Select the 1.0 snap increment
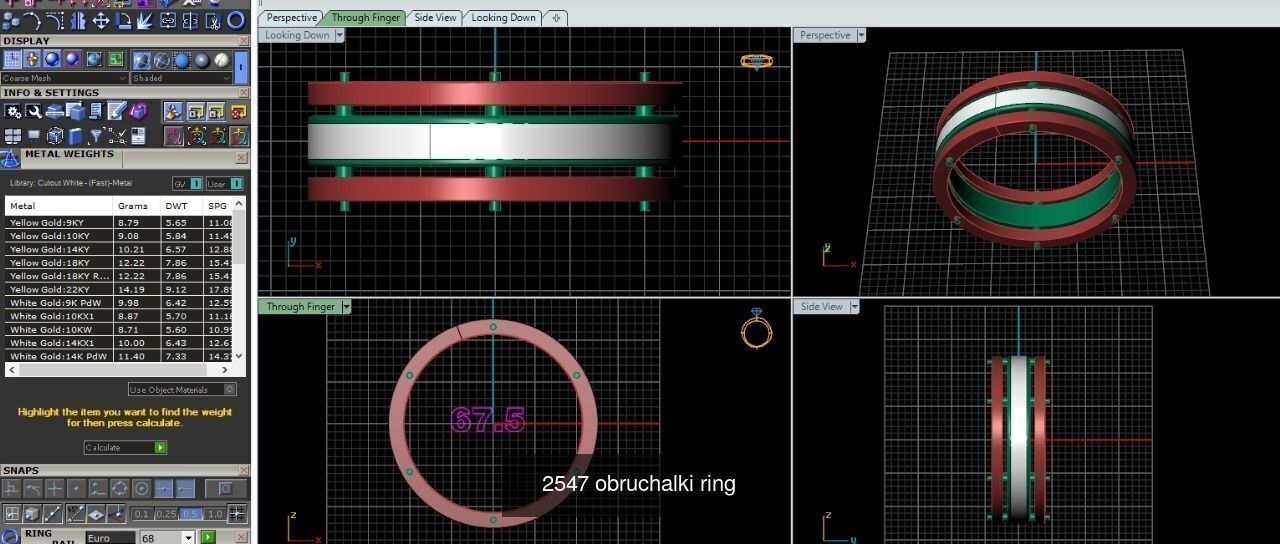The height and width of the screenshot is (544, 1280). pos(214,514)
